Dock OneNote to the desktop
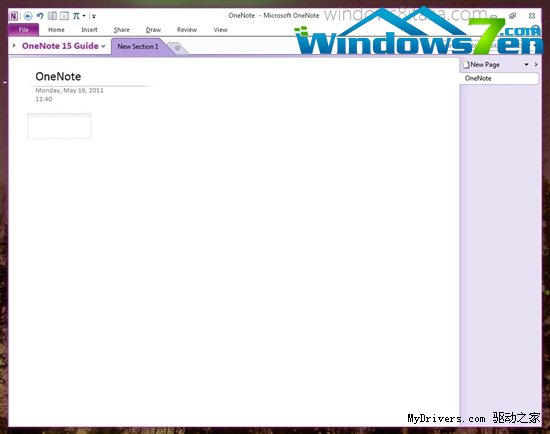This screenshot has width=550, height=434. [x=52, y=16]
